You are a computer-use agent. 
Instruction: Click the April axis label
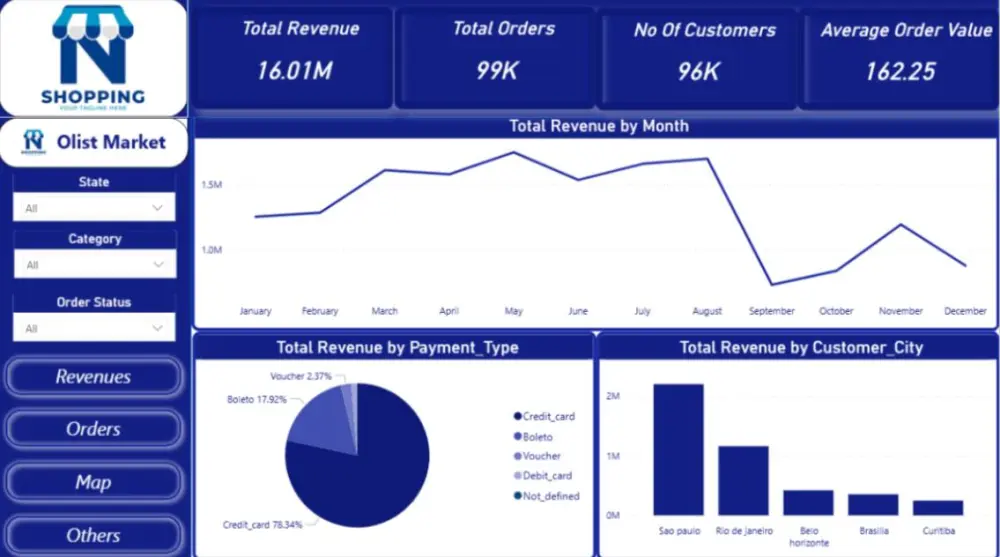[x=449, y=311]
